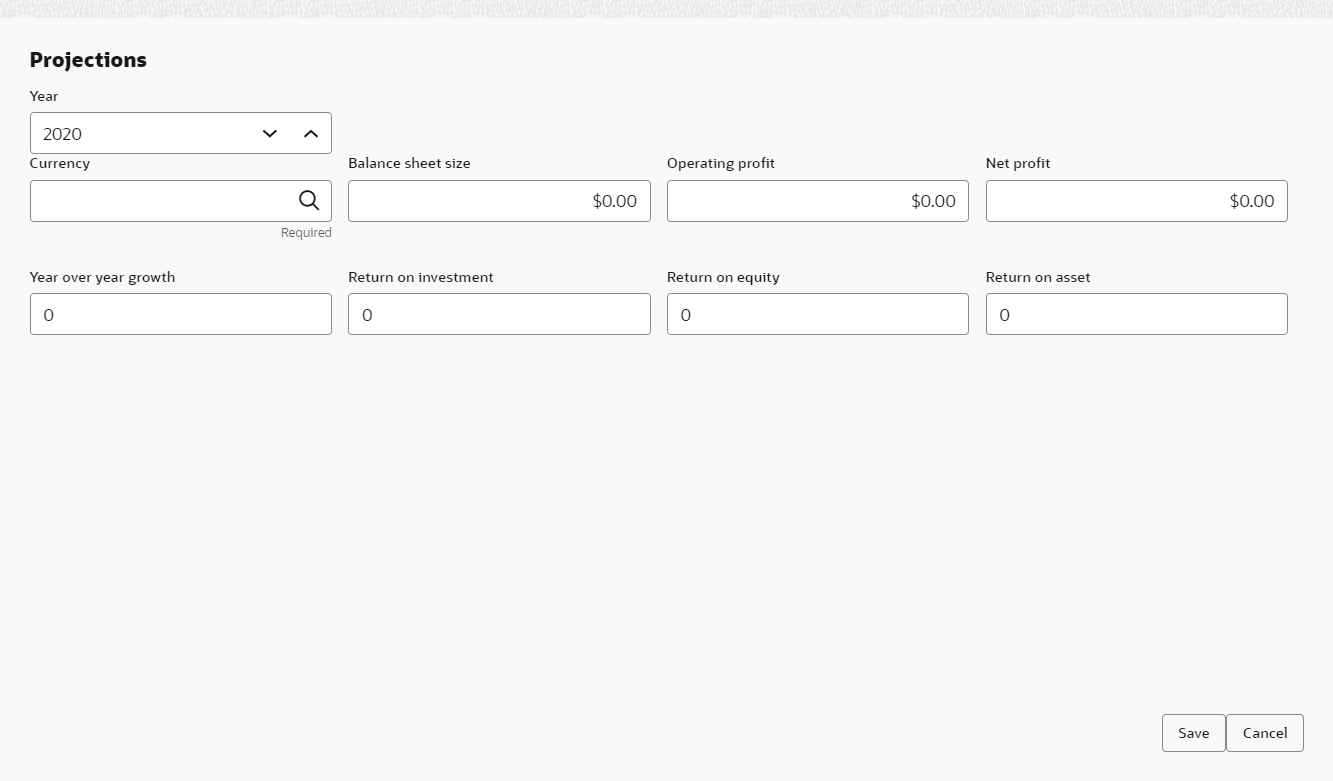The width and height of the screenshot is (1333, 781).
Task: Click the Operating profit amount field
Action: point(817,201)
